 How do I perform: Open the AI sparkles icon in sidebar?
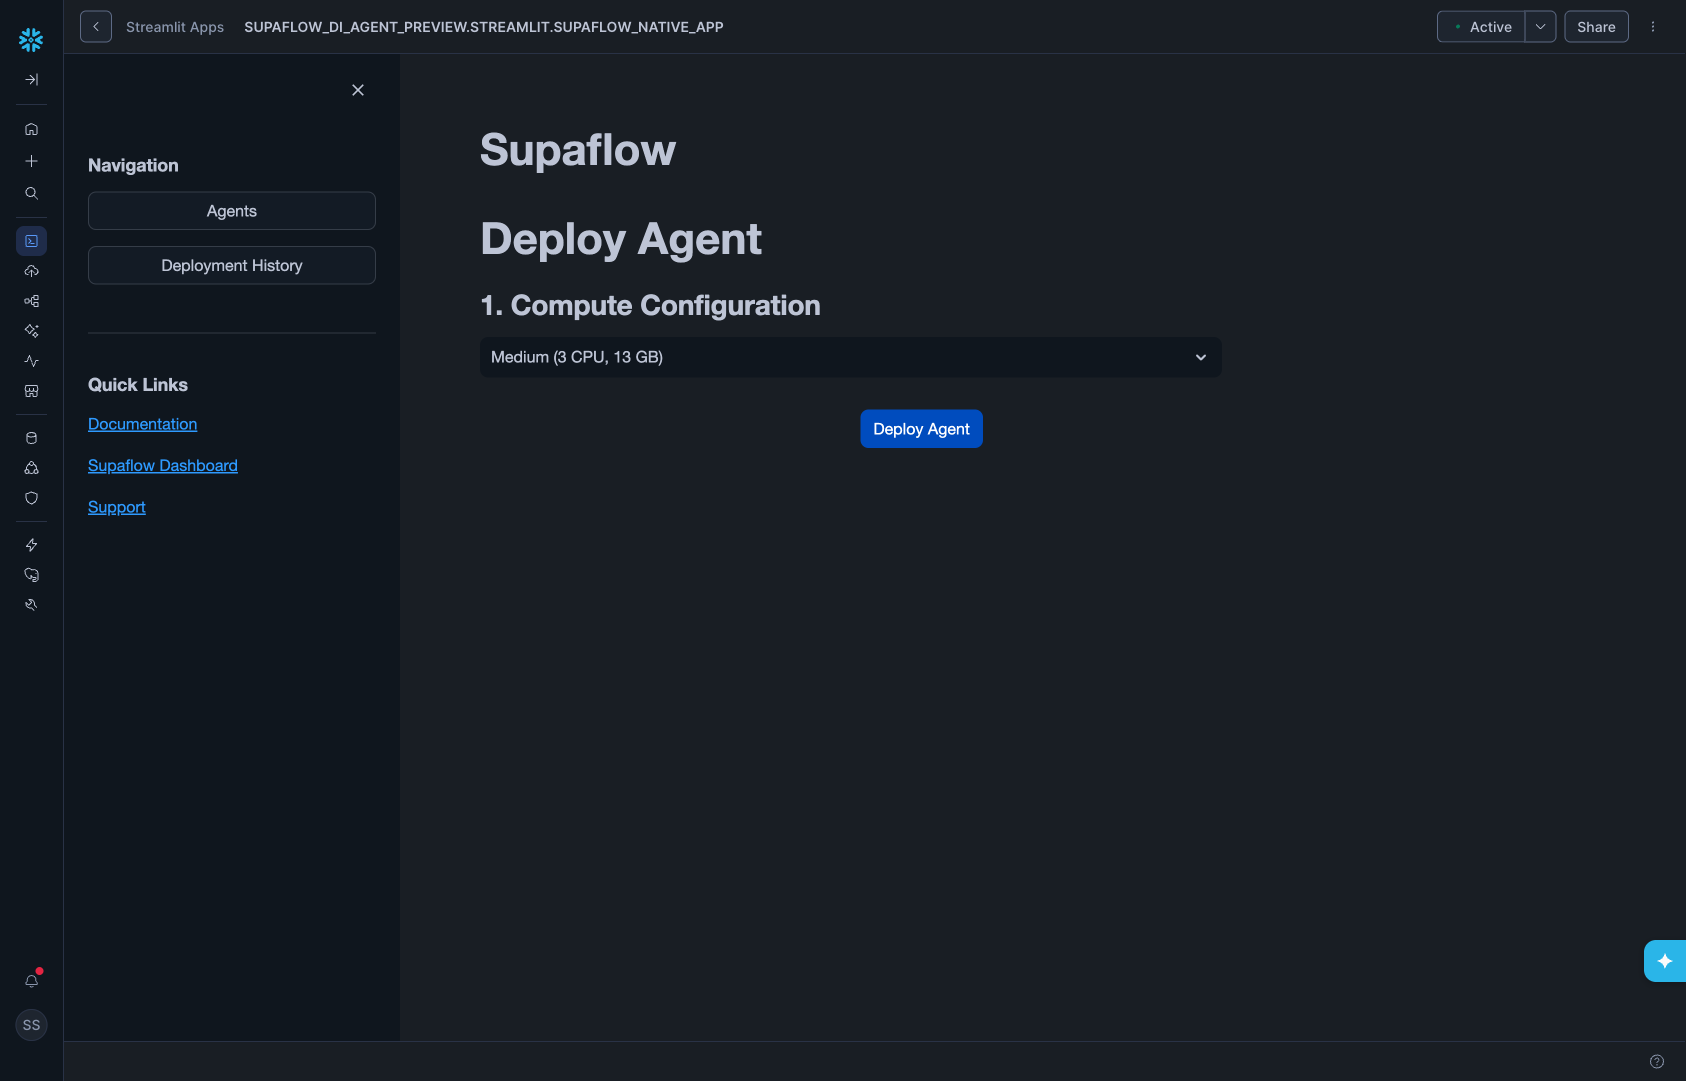(x=31, y=331)
